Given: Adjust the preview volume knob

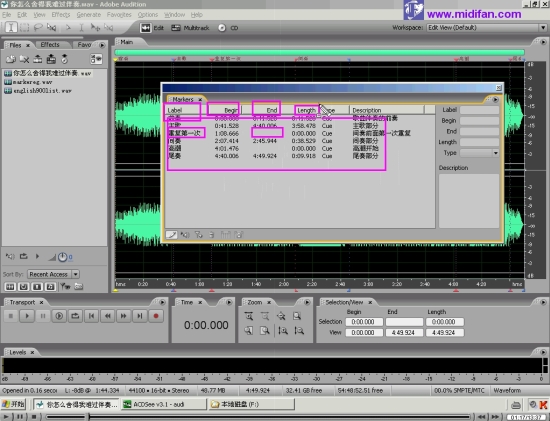Looking at the screenshot, I should pos(62,257).
